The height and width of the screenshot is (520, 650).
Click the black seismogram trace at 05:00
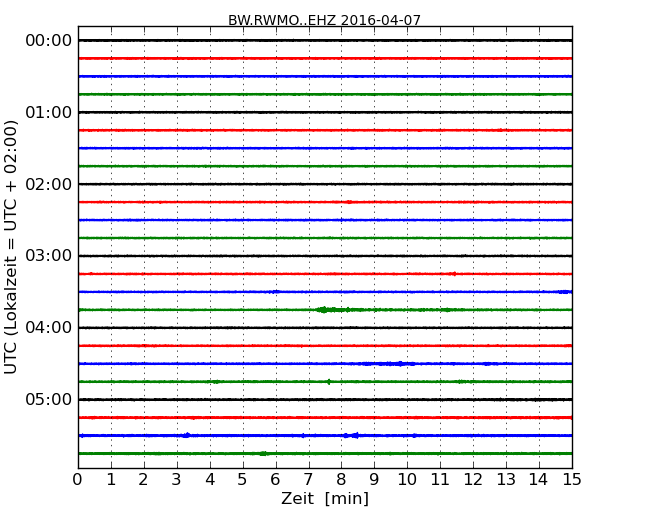(325, 400)
